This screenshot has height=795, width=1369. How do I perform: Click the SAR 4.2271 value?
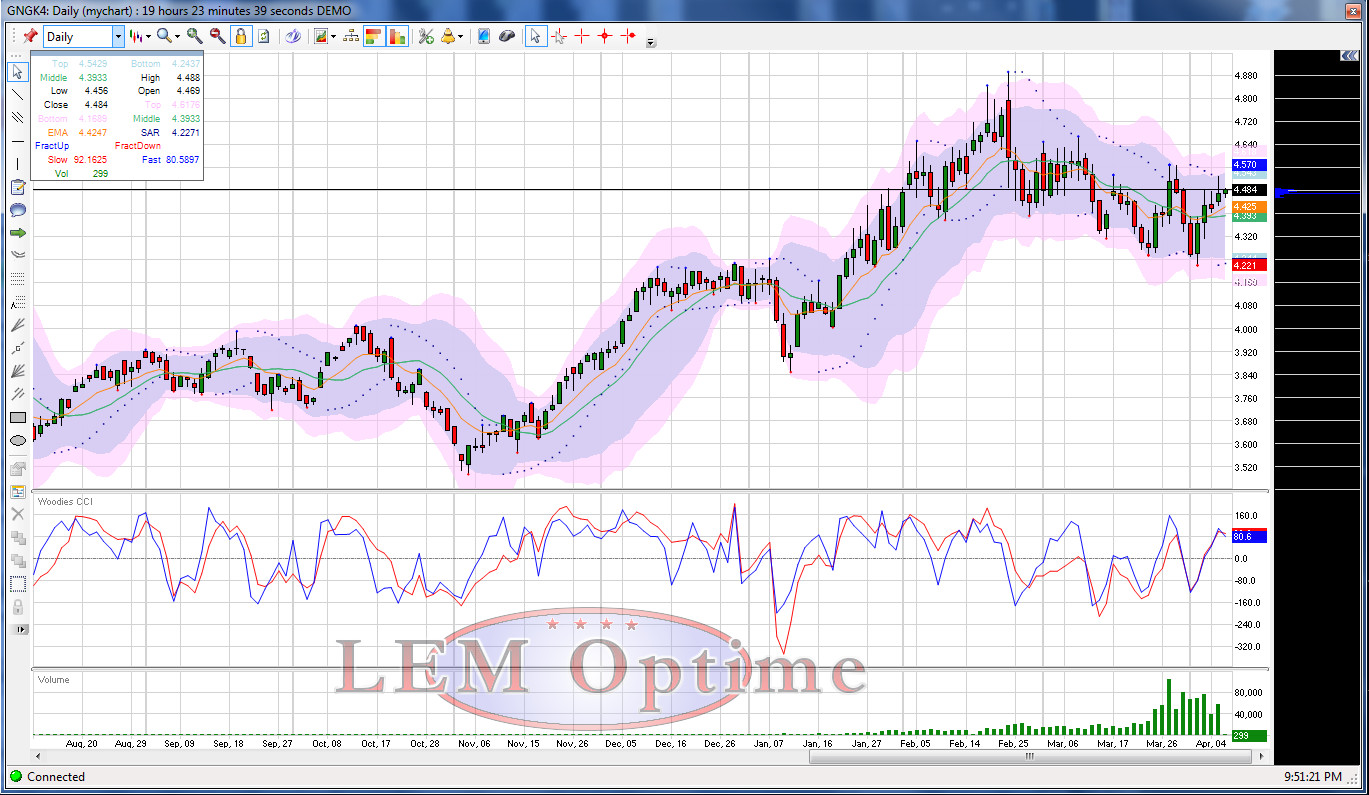184,132
